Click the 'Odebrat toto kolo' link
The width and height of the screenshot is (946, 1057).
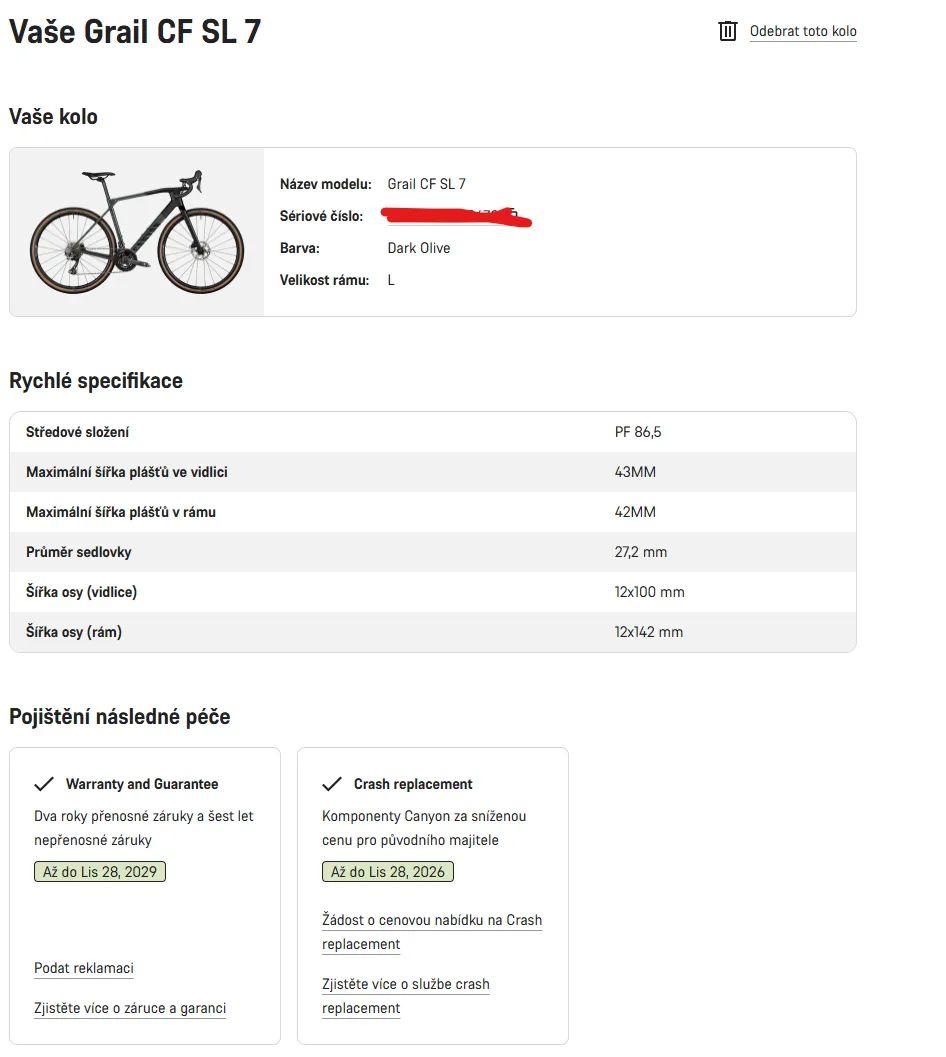pyautogui.click(x=803, y=32)
